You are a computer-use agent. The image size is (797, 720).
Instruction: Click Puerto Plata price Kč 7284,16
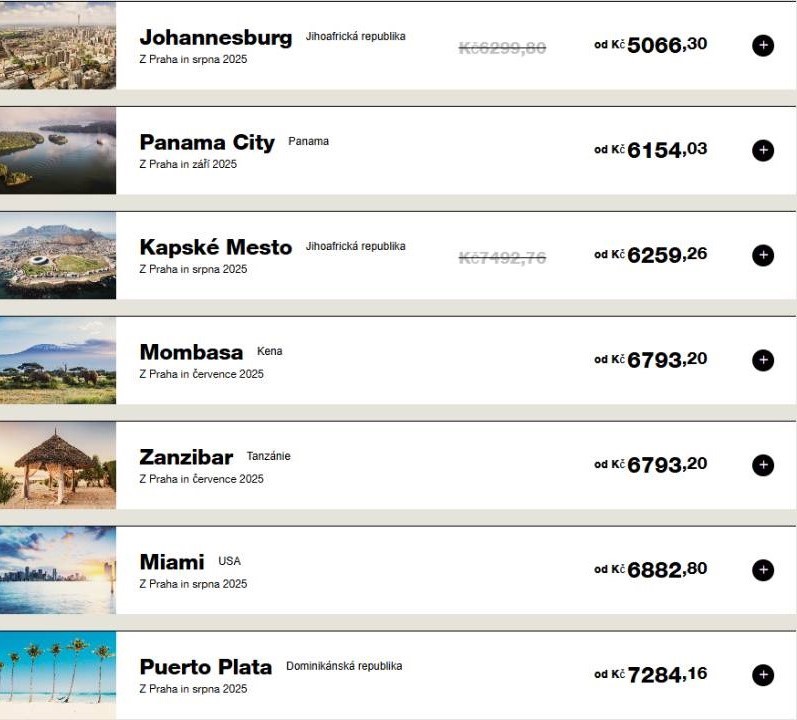click(666, 675)
